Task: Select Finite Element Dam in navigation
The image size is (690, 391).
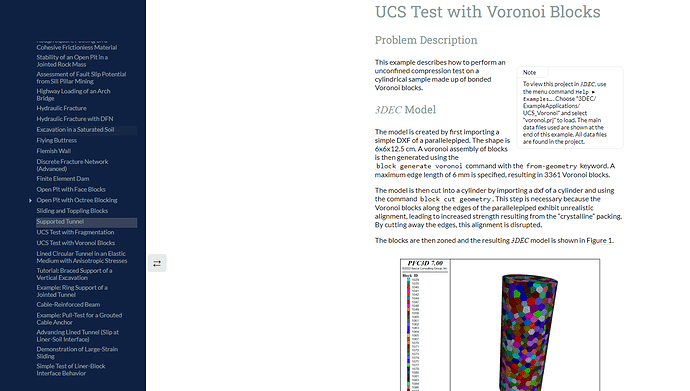Action: pyautogui.click(x=63, y=179)
